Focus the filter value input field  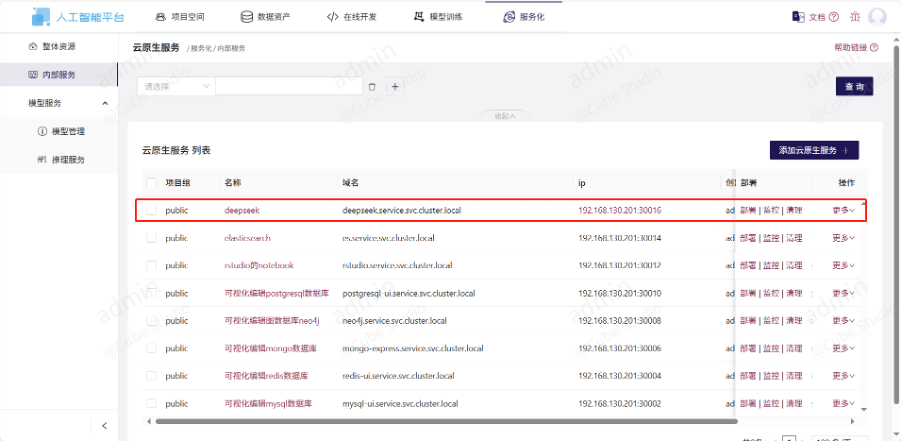point(289,87)
